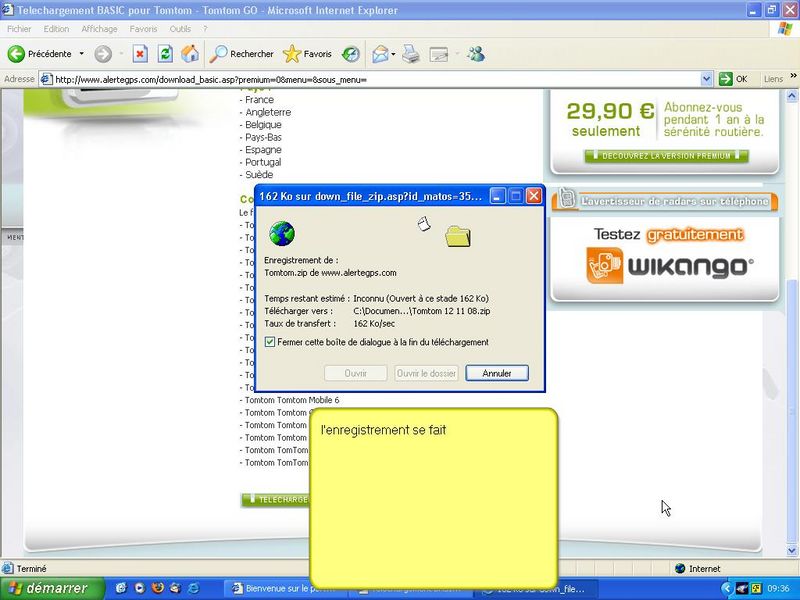Click the 'Belgique' country entry

[263, 124]
